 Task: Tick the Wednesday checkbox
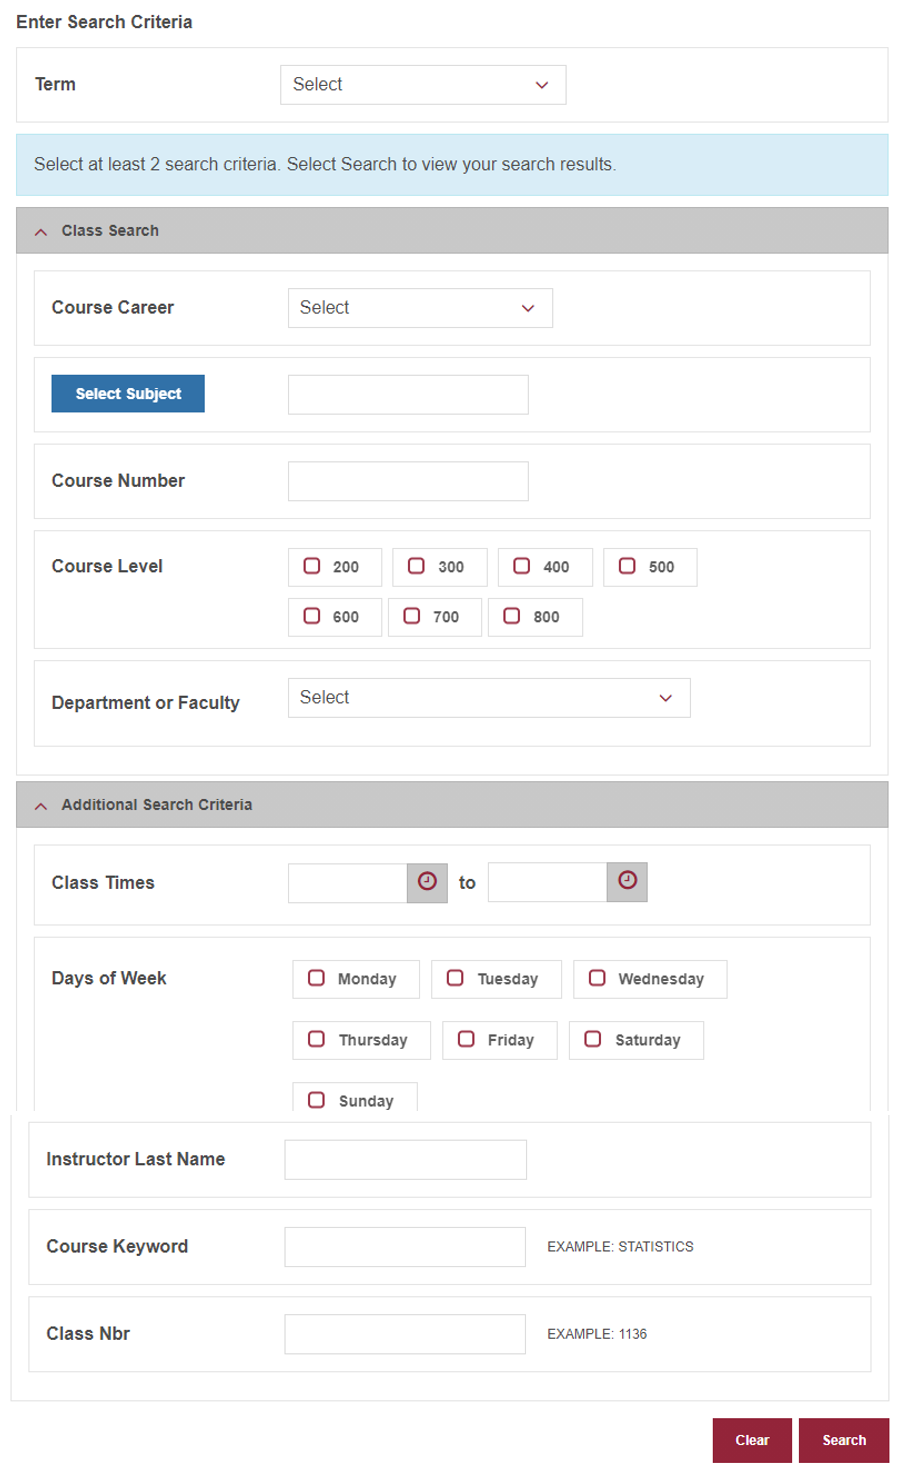pos(597,978)
